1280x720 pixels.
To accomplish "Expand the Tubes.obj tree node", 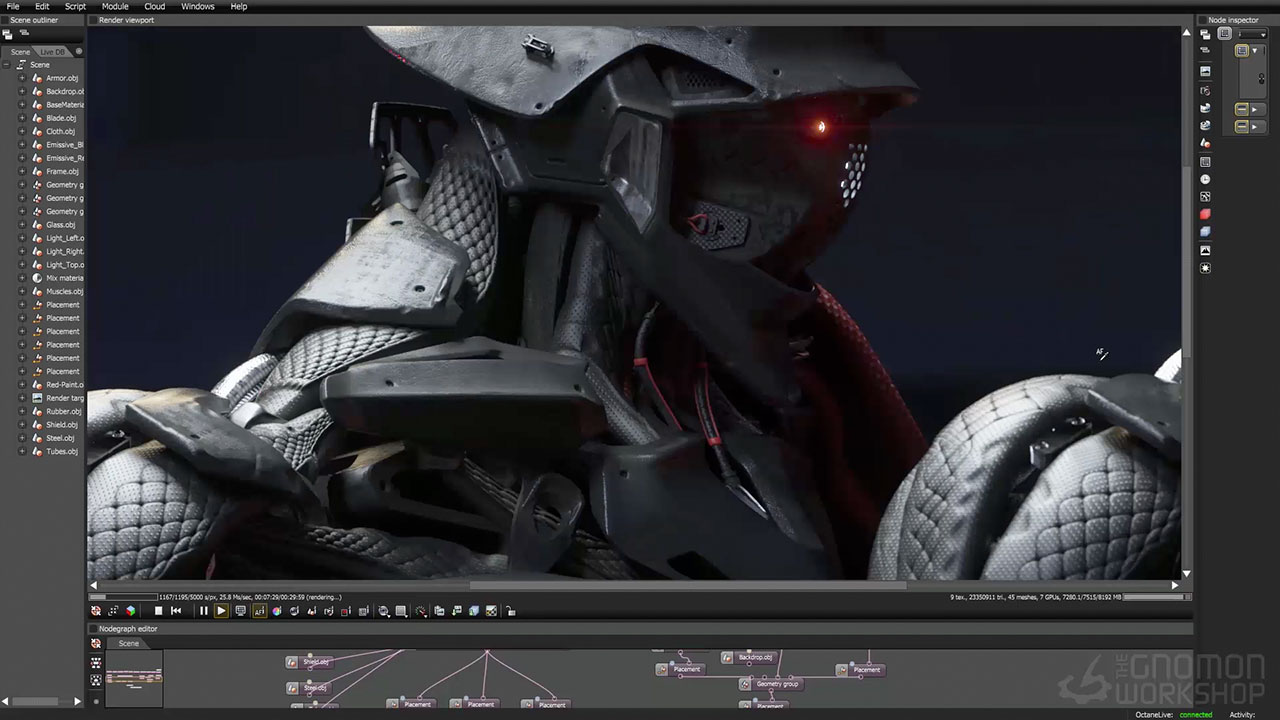I will [x=22, y=451].
